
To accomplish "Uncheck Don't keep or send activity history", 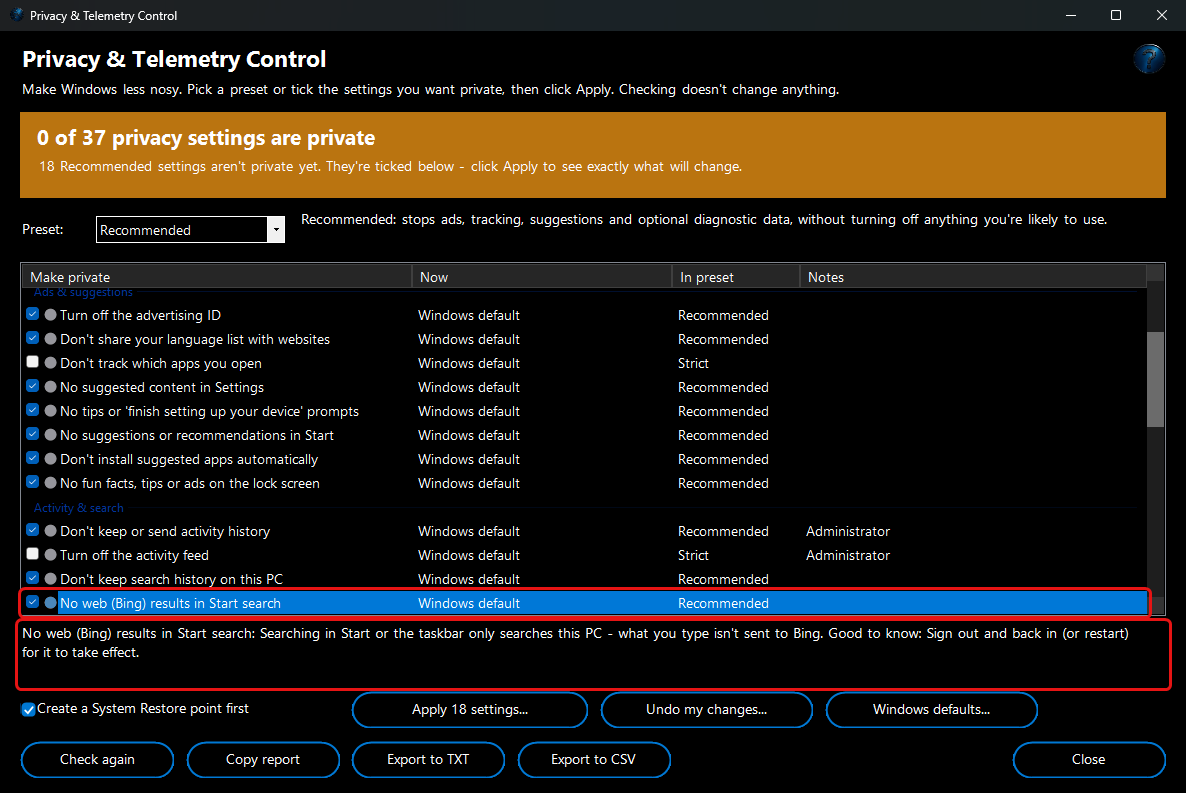I will (x=33, y=530).
